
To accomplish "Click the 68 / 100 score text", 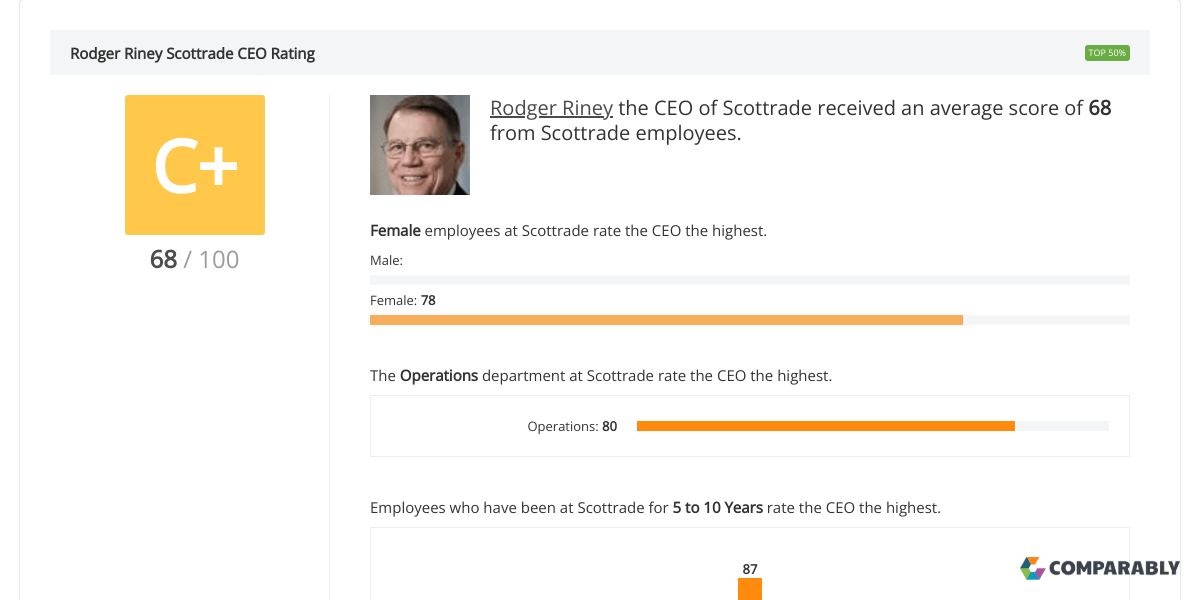I will coord(195,260).
